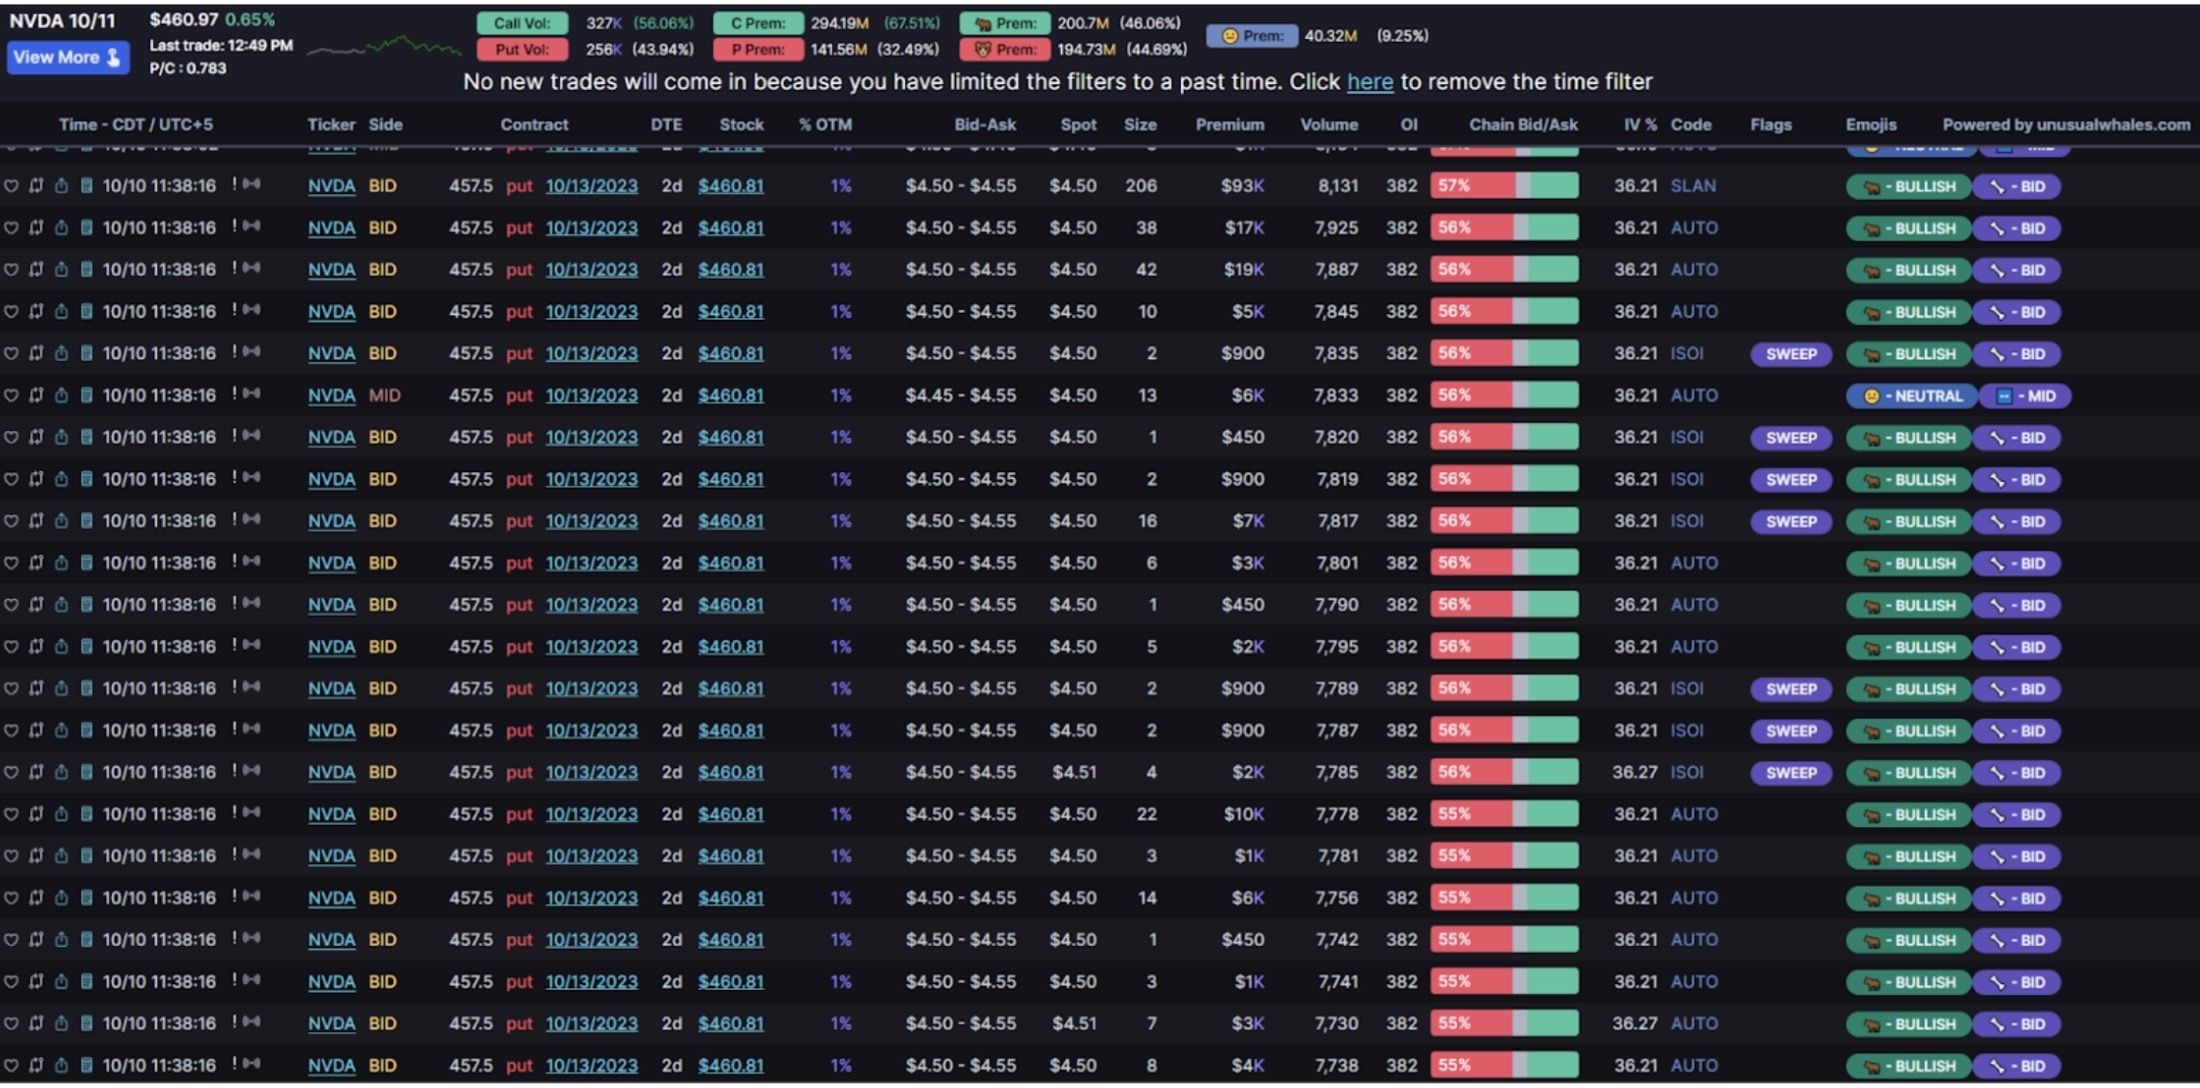Screen dimensions: 2200x1088
Task: Click the Call Vol badge in the header
Action: 522,23
